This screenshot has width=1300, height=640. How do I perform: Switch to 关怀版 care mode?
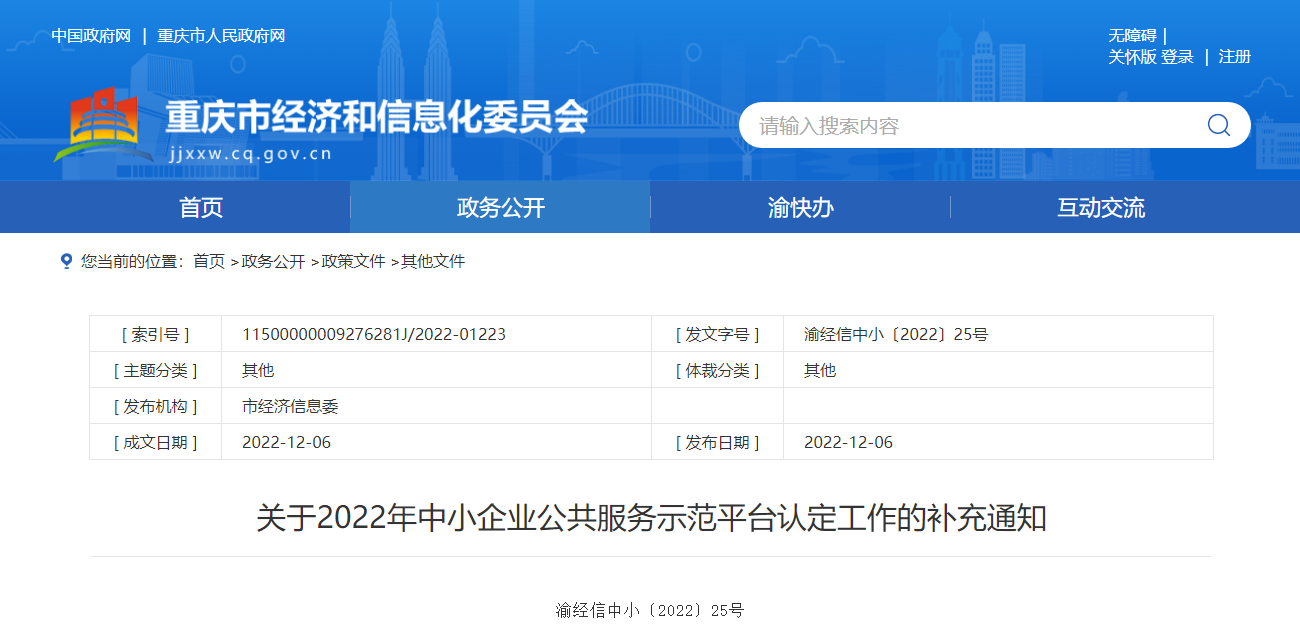point(1132,57)
